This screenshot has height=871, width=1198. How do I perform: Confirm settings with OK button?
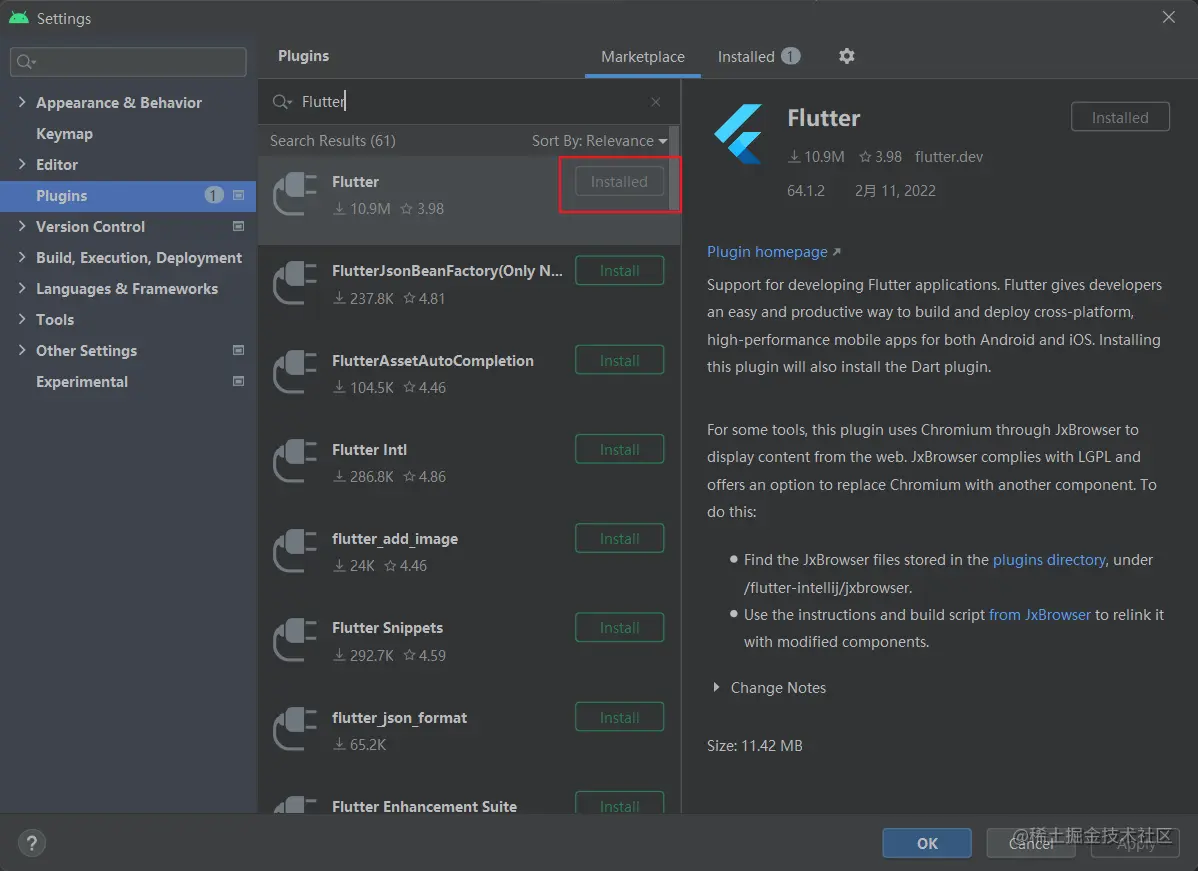(927, 843)
